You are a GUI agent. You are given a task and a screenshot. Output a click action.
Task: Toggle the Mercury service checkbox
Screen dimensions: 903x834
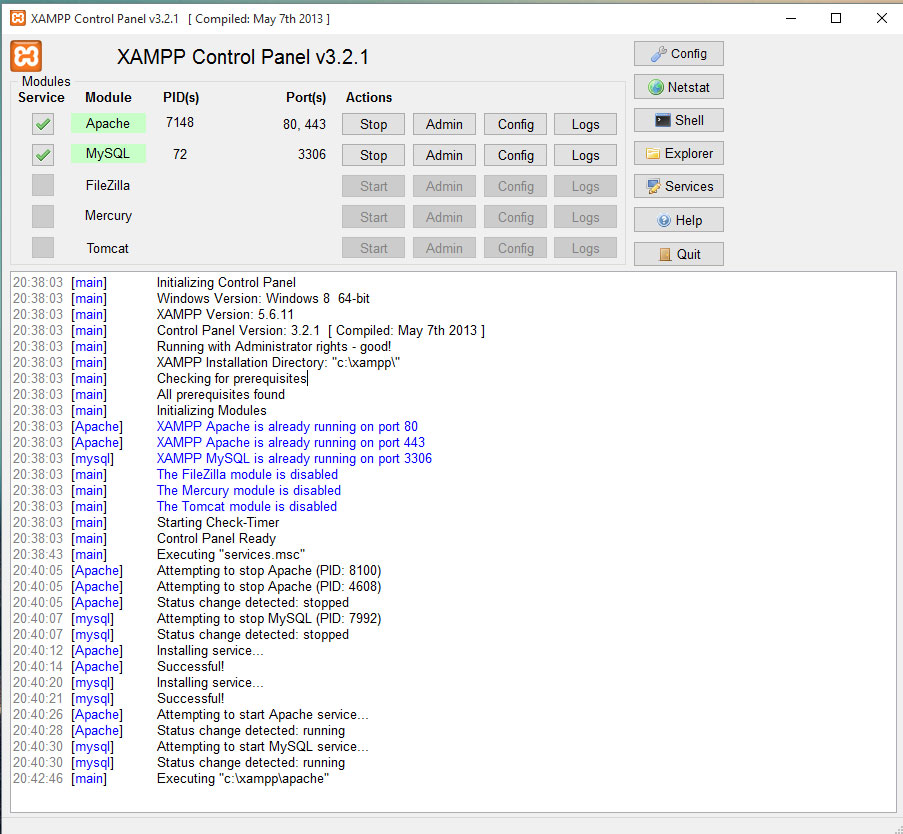point(43,217)
